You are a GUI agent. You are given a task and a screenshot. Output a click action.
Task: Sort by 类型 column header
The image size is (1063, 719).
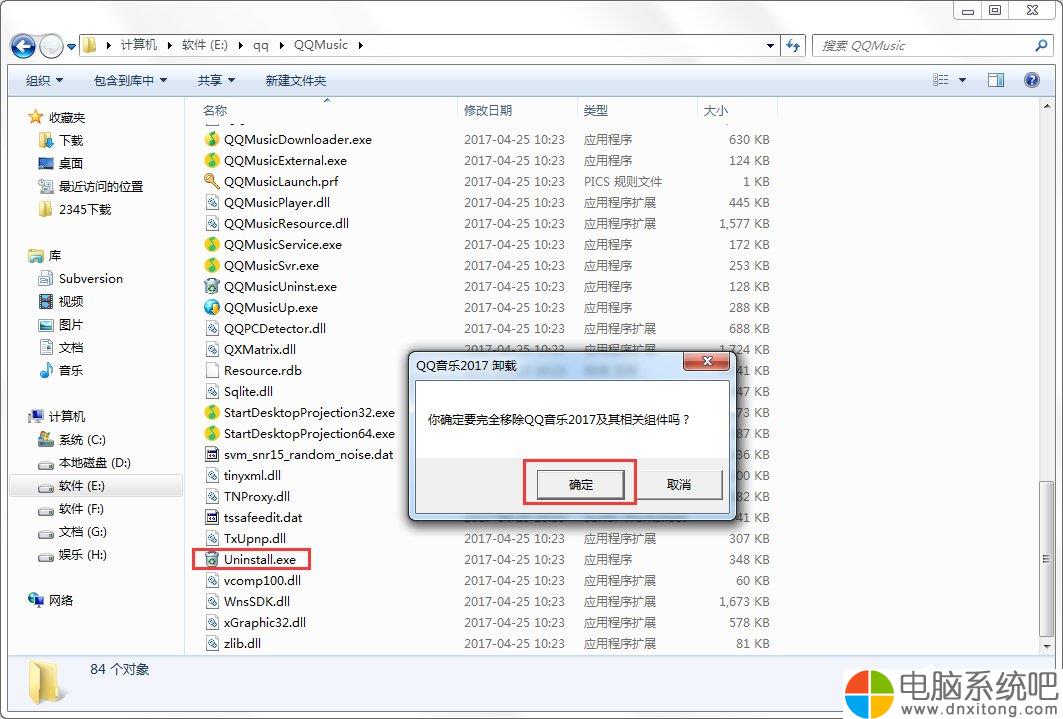(595, 110)
